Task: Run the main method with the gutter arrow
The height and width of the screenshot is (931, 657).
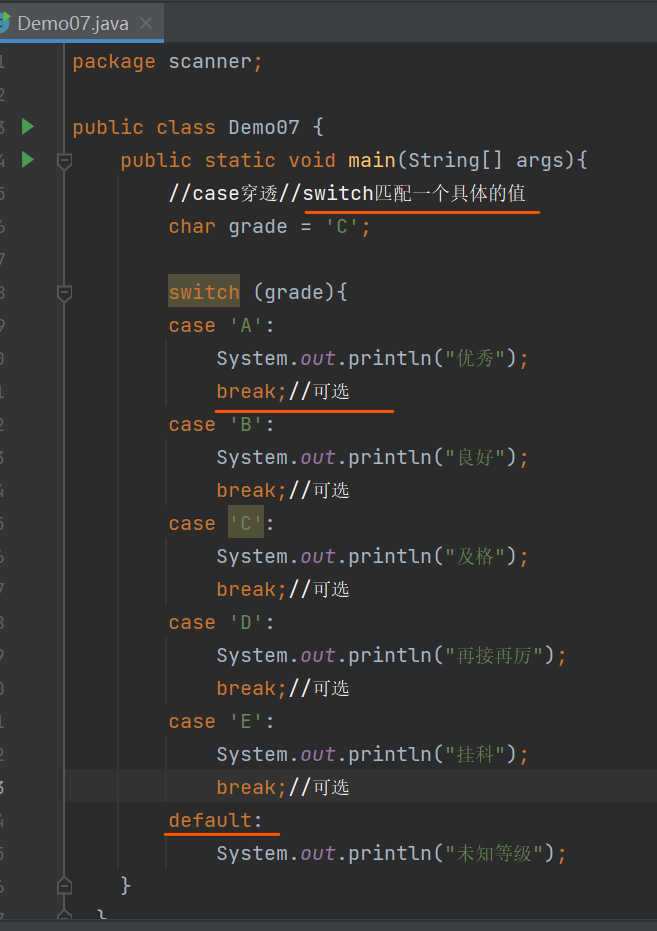Action: (28, 160)
